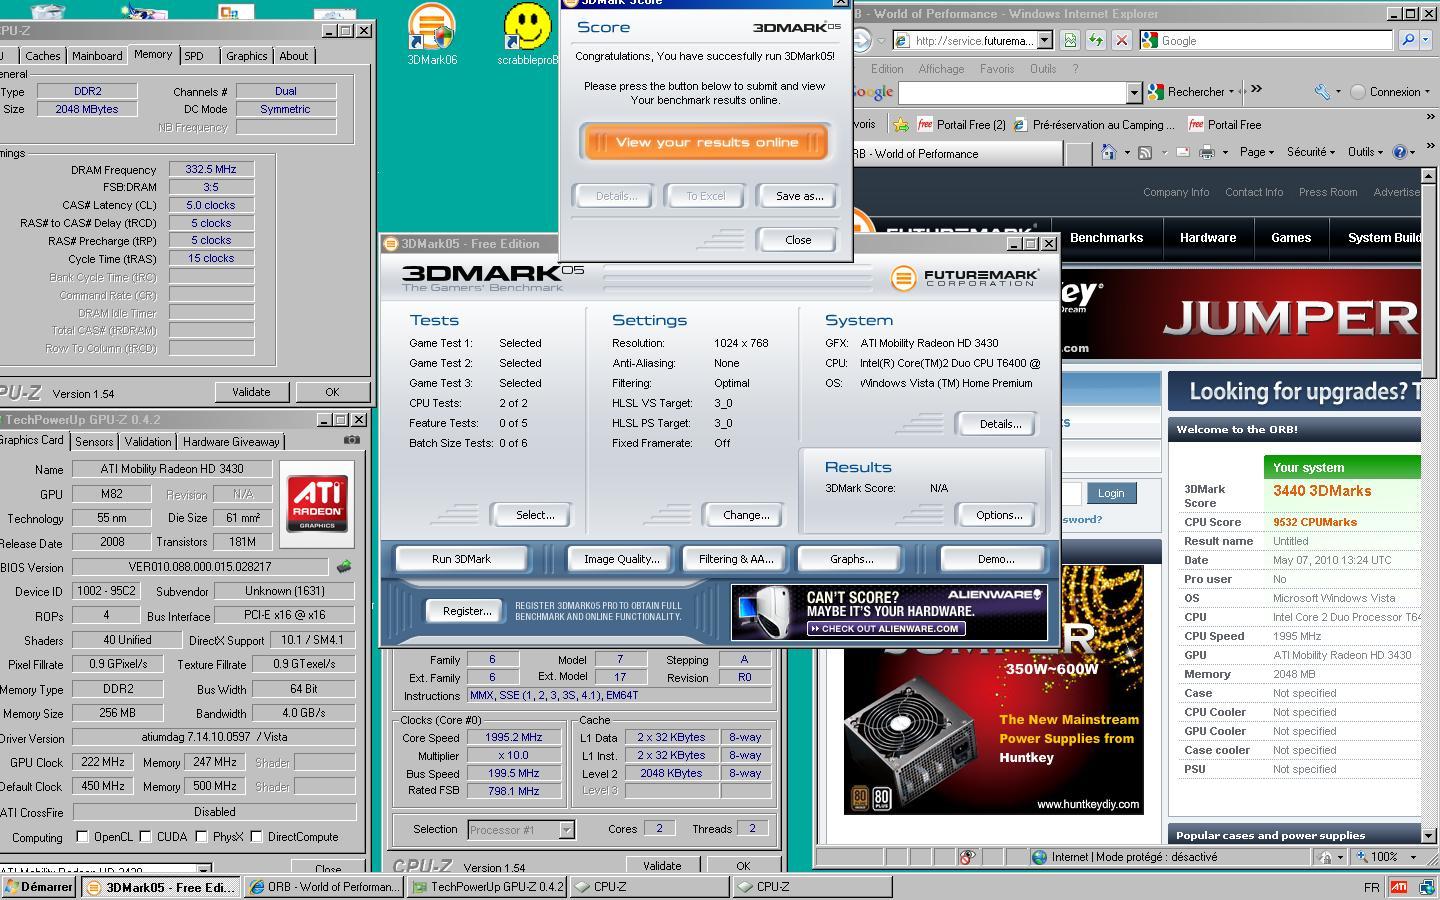This screenshot has width=1440, height=900.
Task: Stop loading with the red X in IE
Action: click(x=1122, y=41)
